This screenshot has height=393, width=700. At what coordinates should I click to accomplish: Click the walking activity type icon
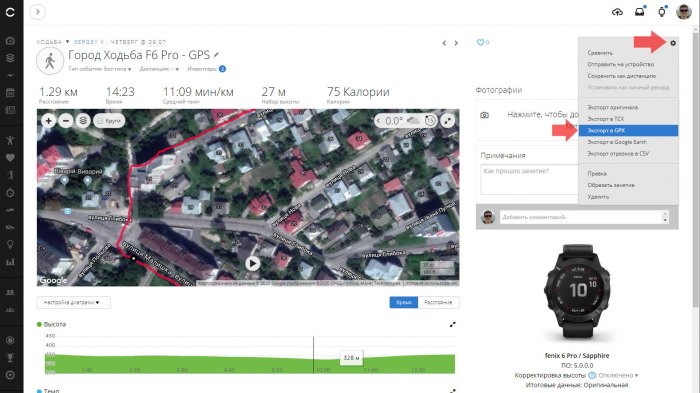tap(50, 61)
